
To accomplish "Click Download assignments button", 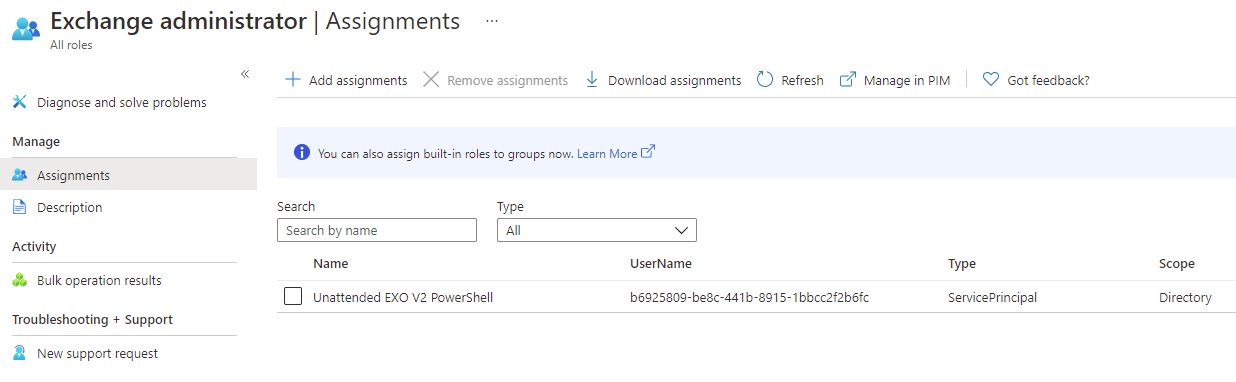I will (x=663, y=80).
